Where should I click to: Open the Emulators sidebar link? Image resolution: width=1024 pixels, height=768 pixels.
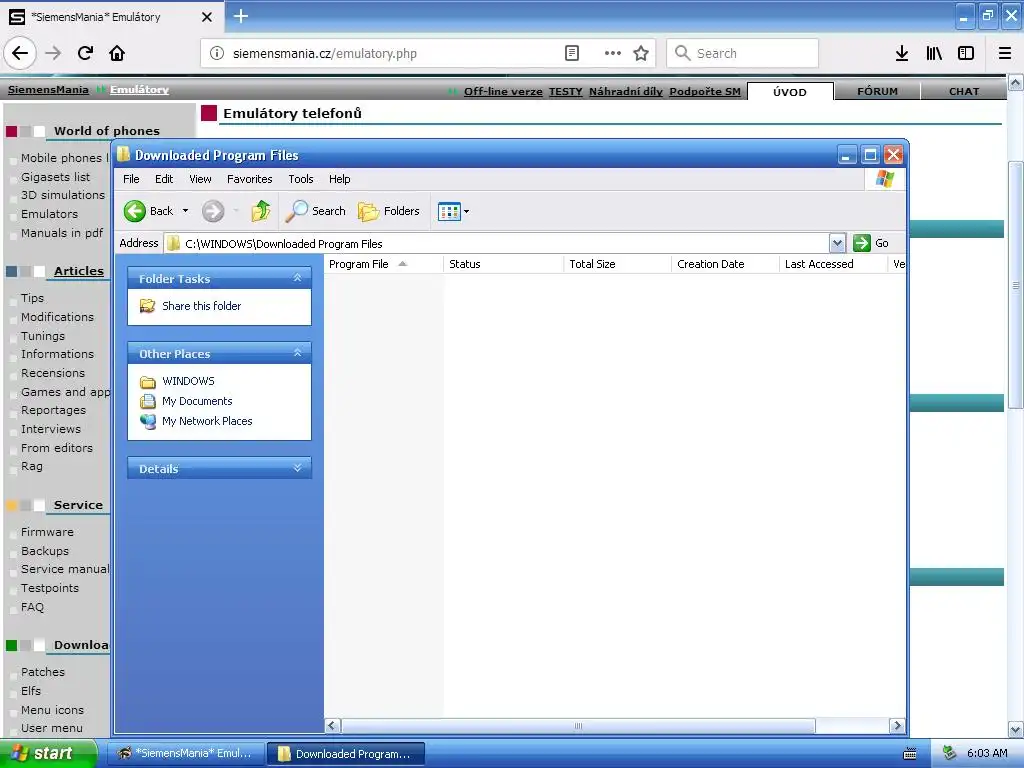tap(49, 214)
